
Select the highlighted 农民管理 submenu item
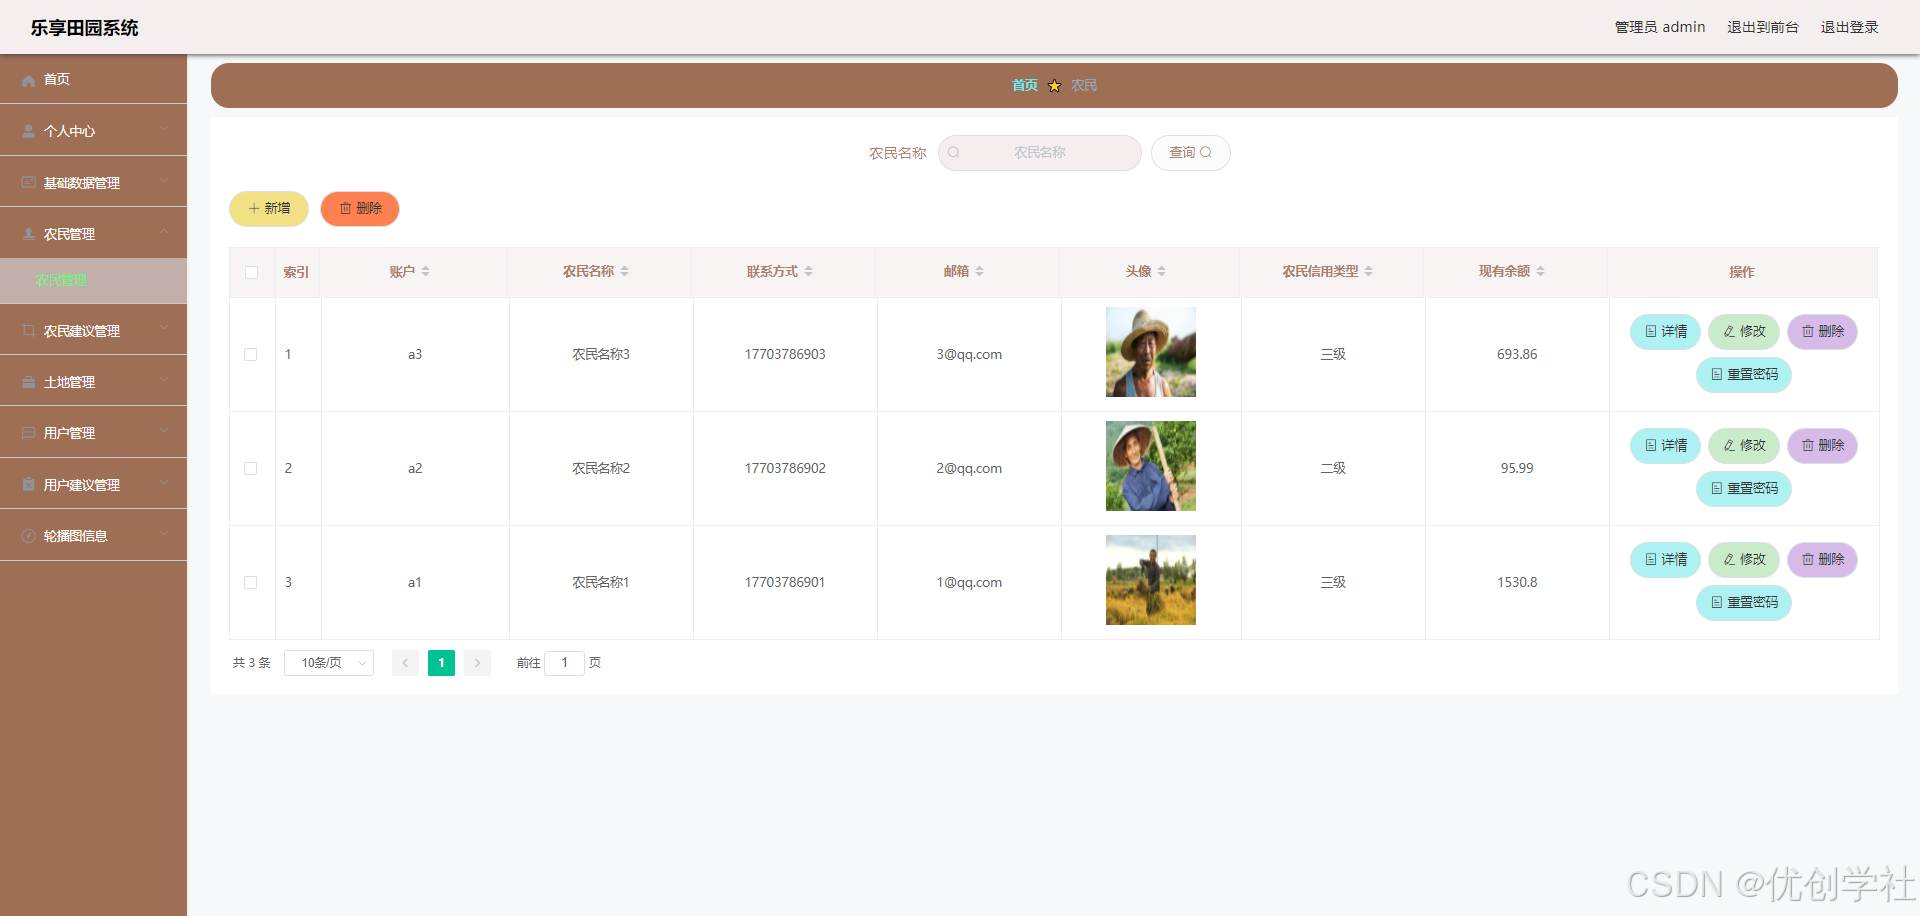(x=93, y=281)
